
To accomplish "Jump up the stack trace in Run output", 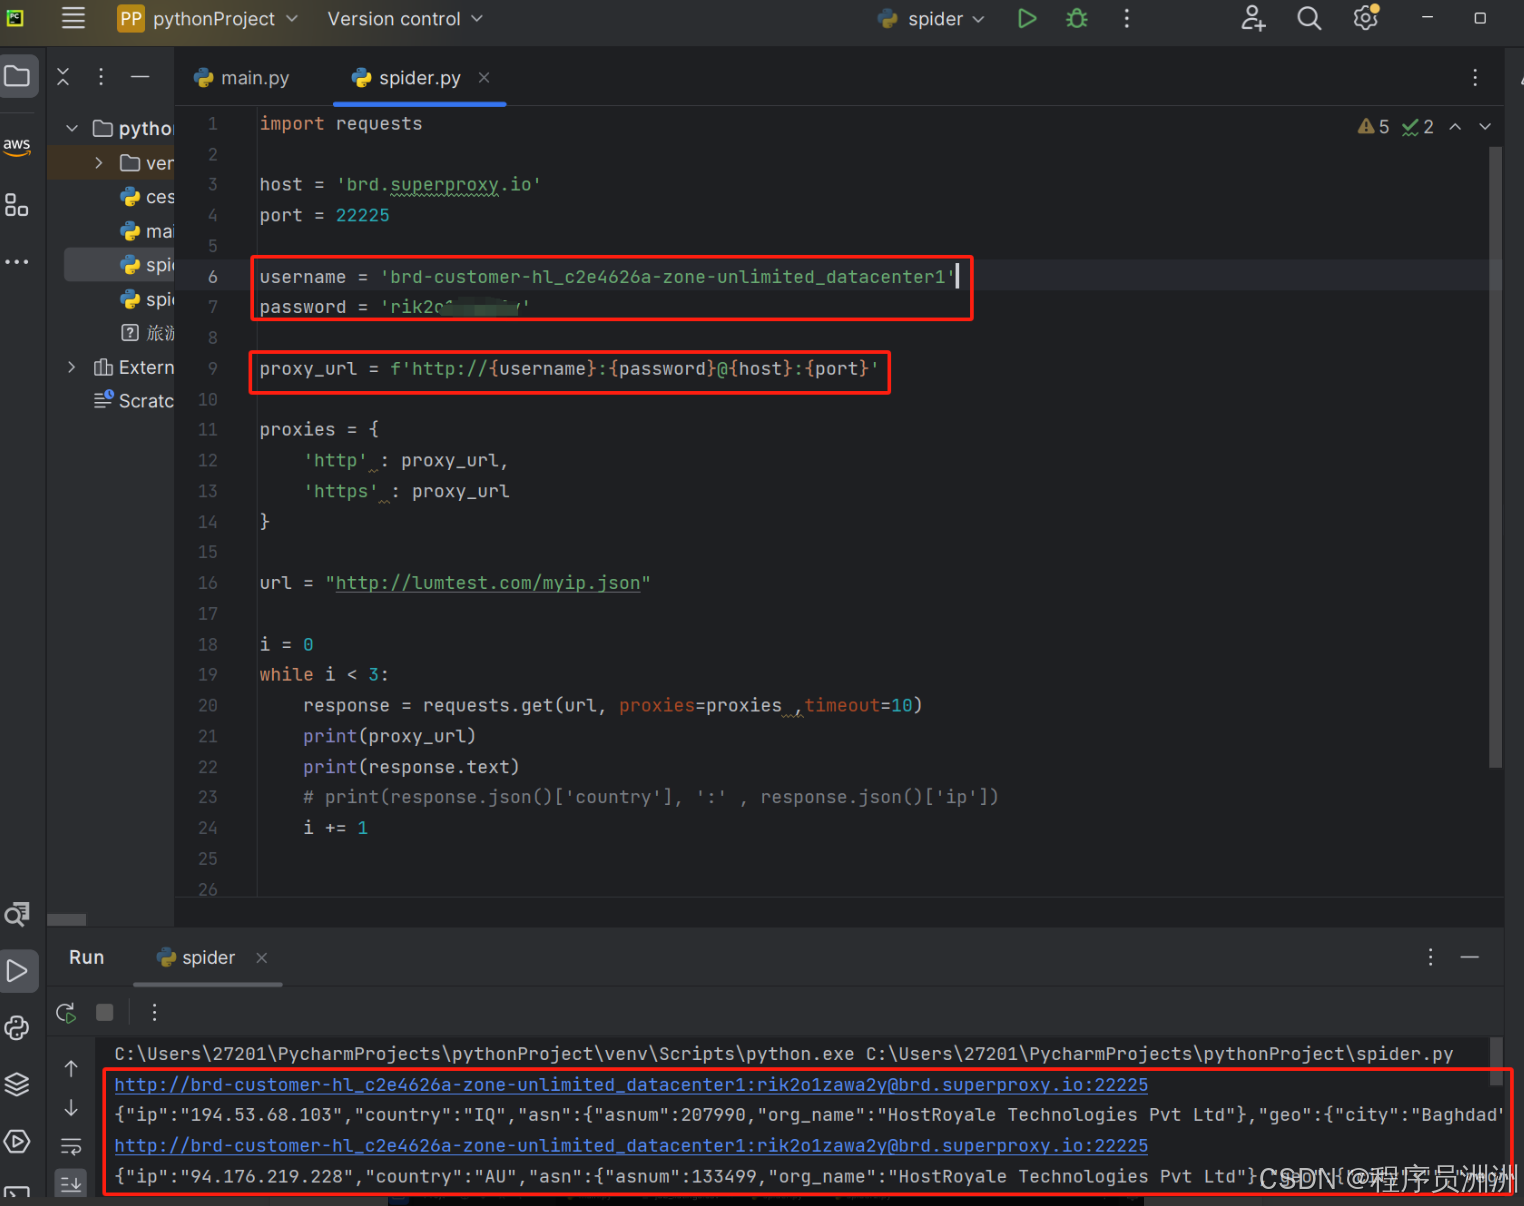I will (71, 1069).
